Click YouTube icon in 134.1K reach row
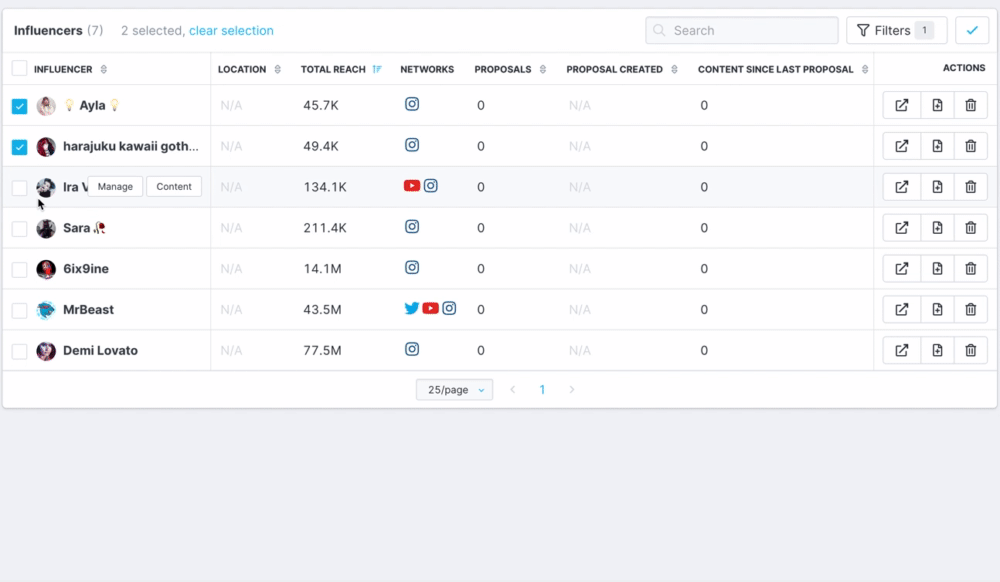This screenshot has height=582, width=1000. (411, 186)
